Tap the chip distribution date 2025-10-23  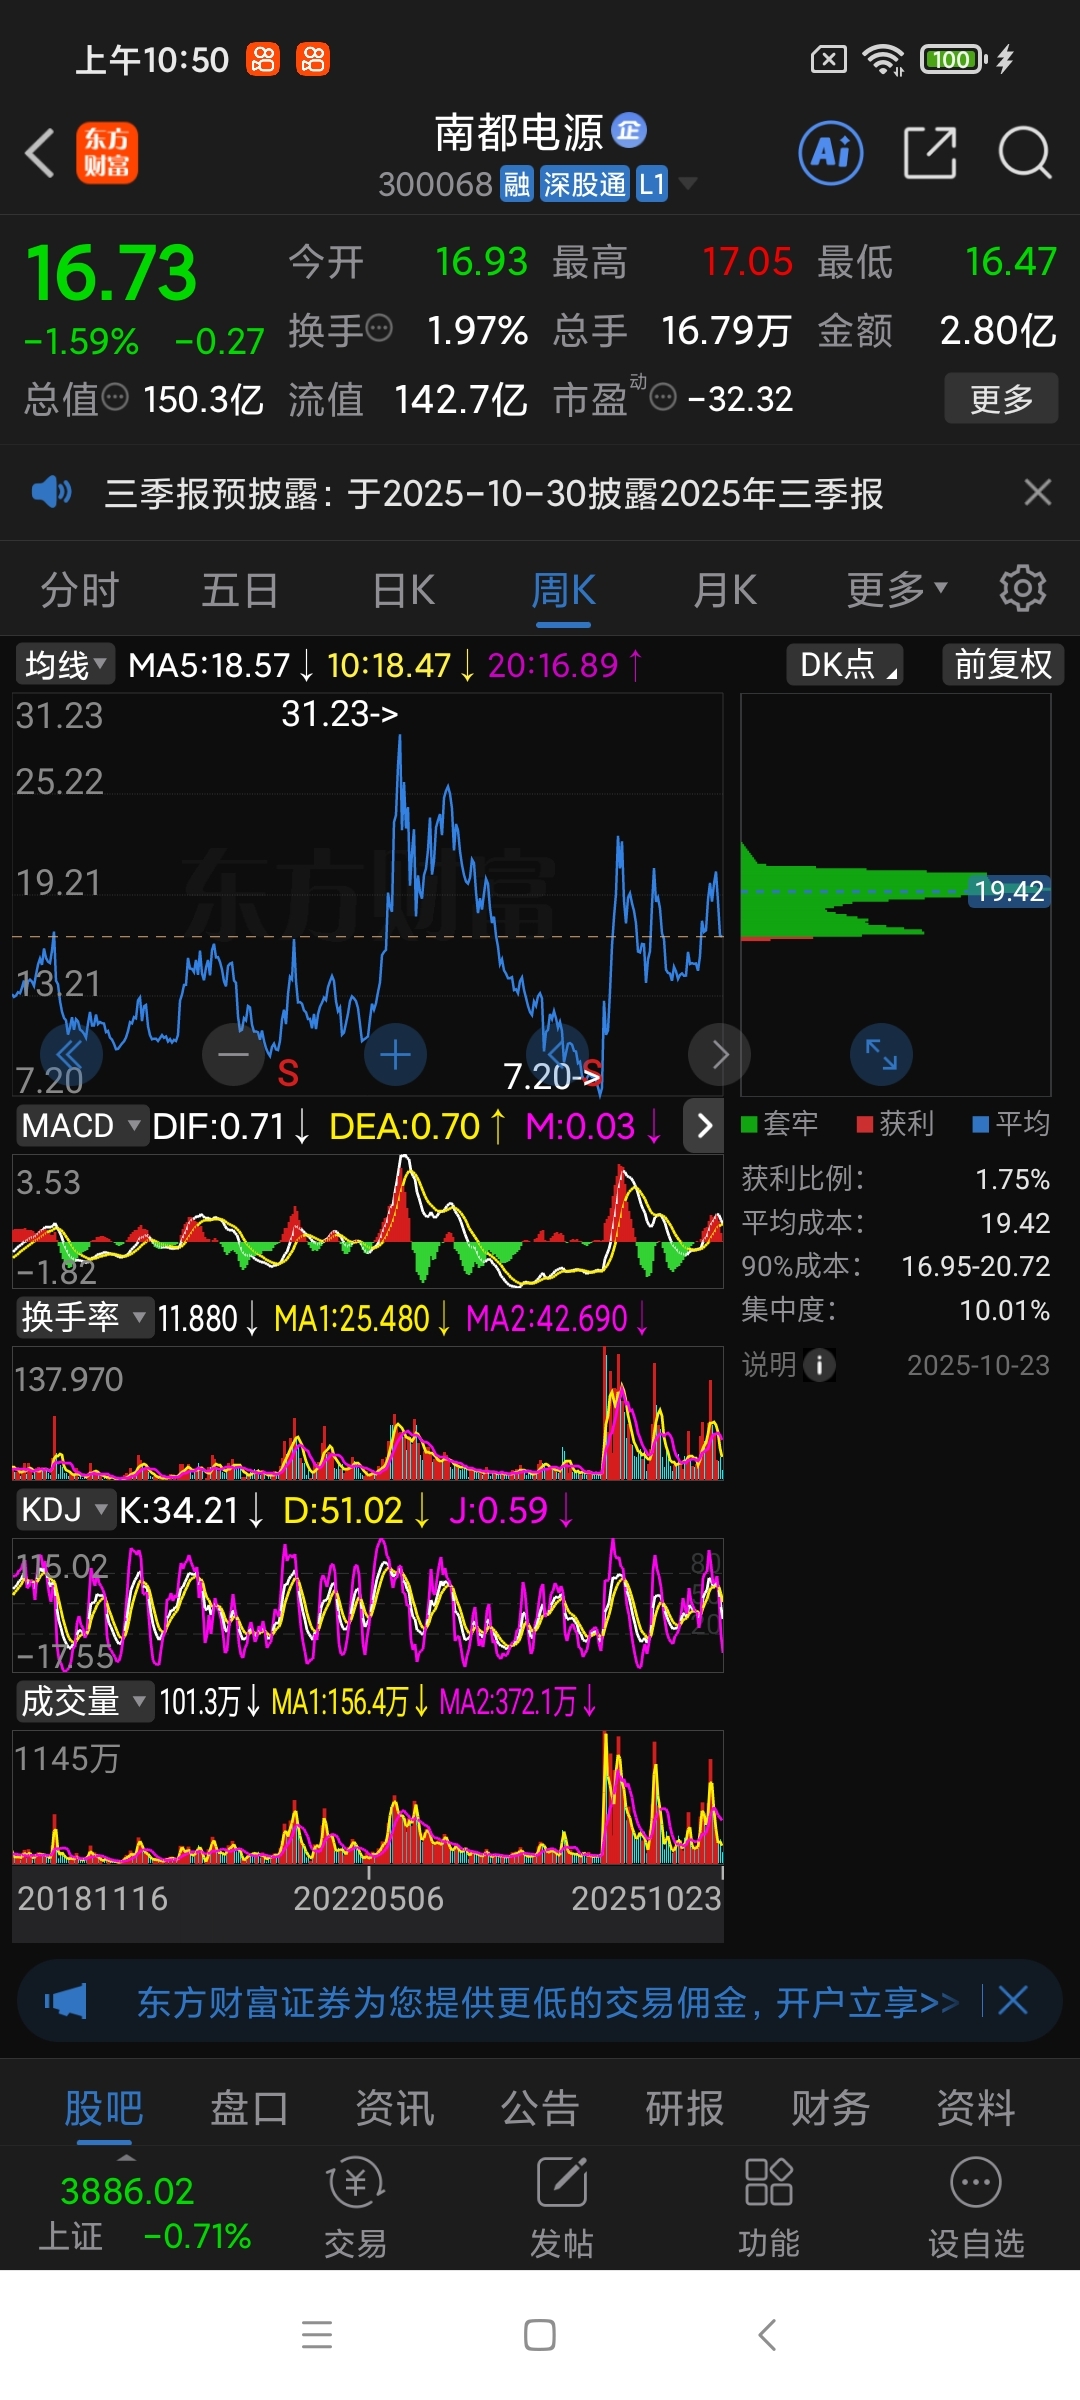[x=978, y=1365]
